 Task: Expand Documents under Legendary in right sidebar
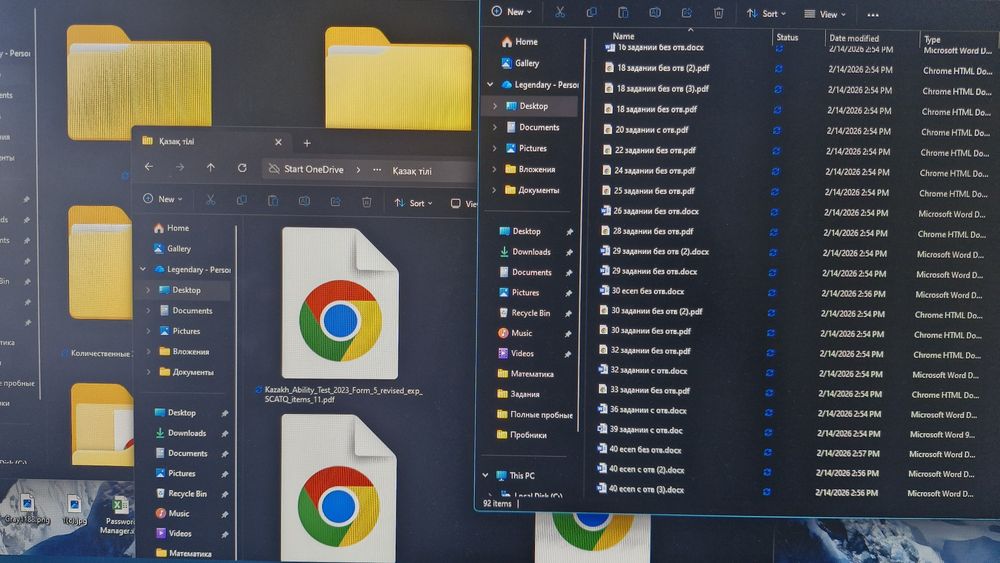tap(494, 128)
